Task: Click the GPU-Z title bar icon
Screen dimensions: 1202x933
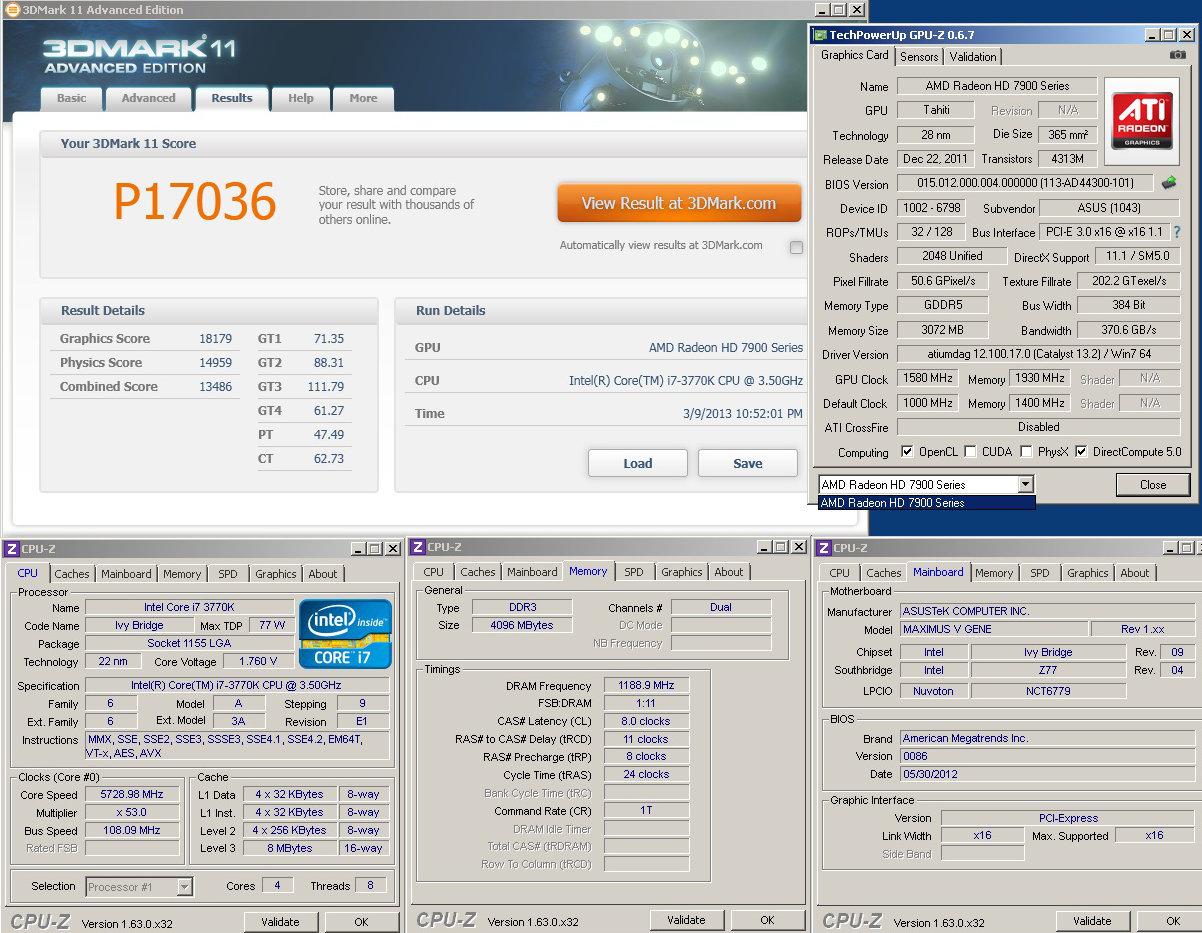Action: [x=820, y=34]
